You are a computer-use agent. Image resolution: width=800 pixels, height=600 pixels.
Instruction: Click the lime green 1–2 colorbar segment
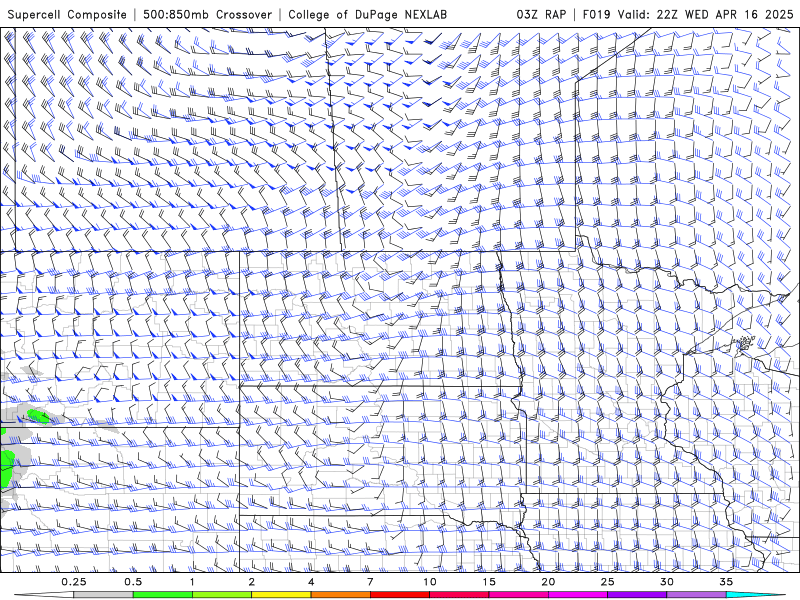coord(221,595)
